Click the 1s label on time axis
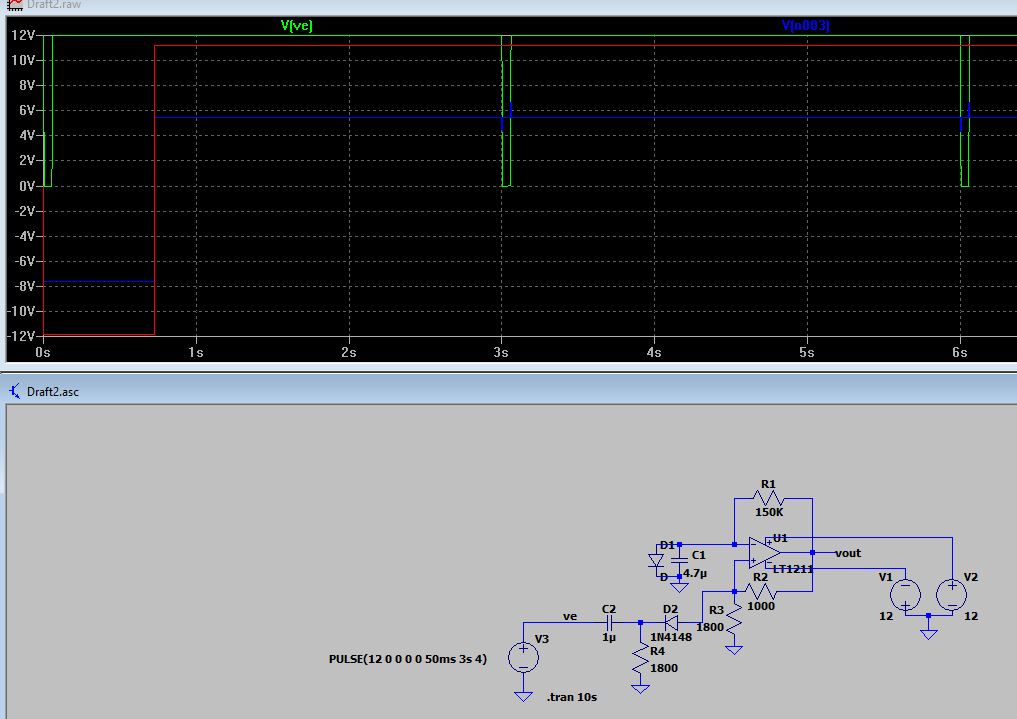The height and width of the screenshot is (719, 1017). tap(195, 352)
